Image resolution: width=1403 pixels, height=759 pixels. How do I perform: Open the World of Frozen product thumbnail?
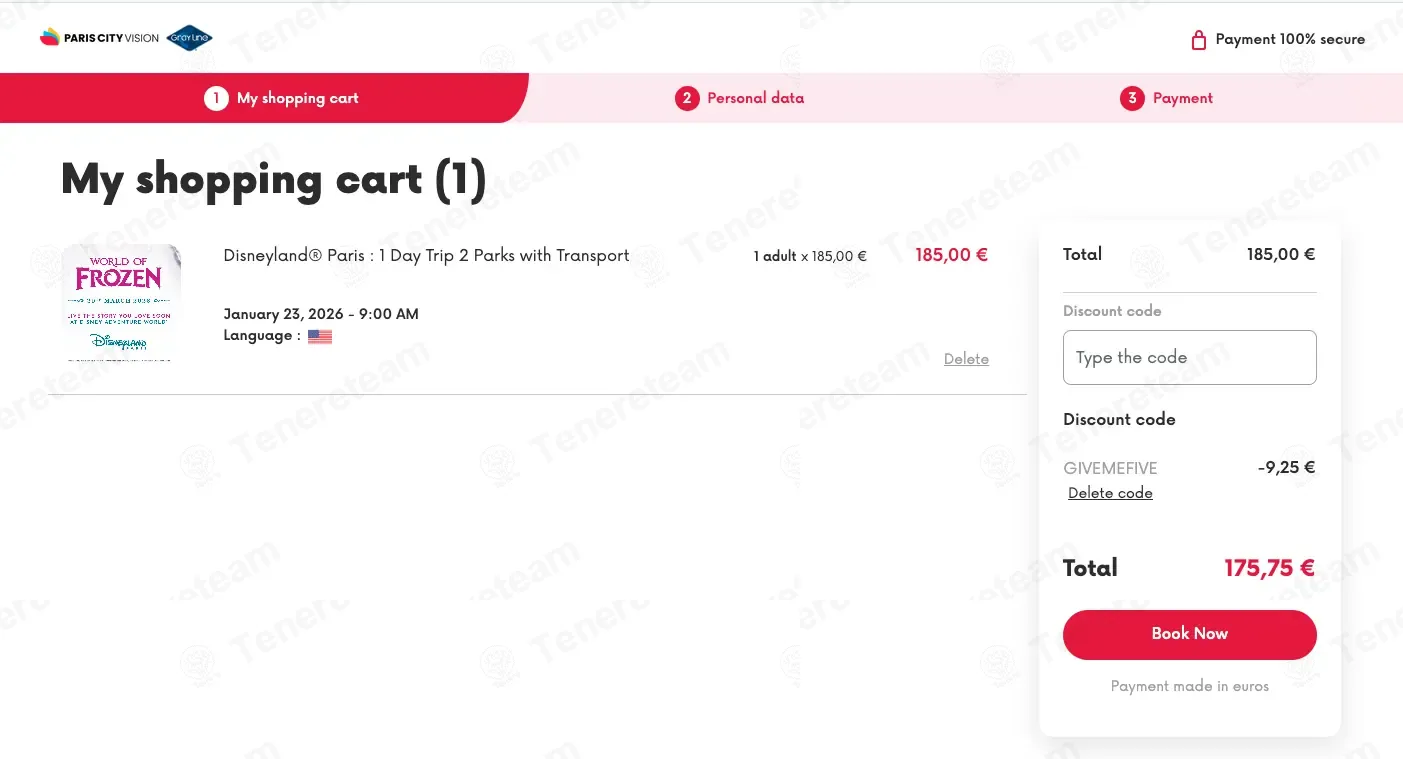[121, 302]
